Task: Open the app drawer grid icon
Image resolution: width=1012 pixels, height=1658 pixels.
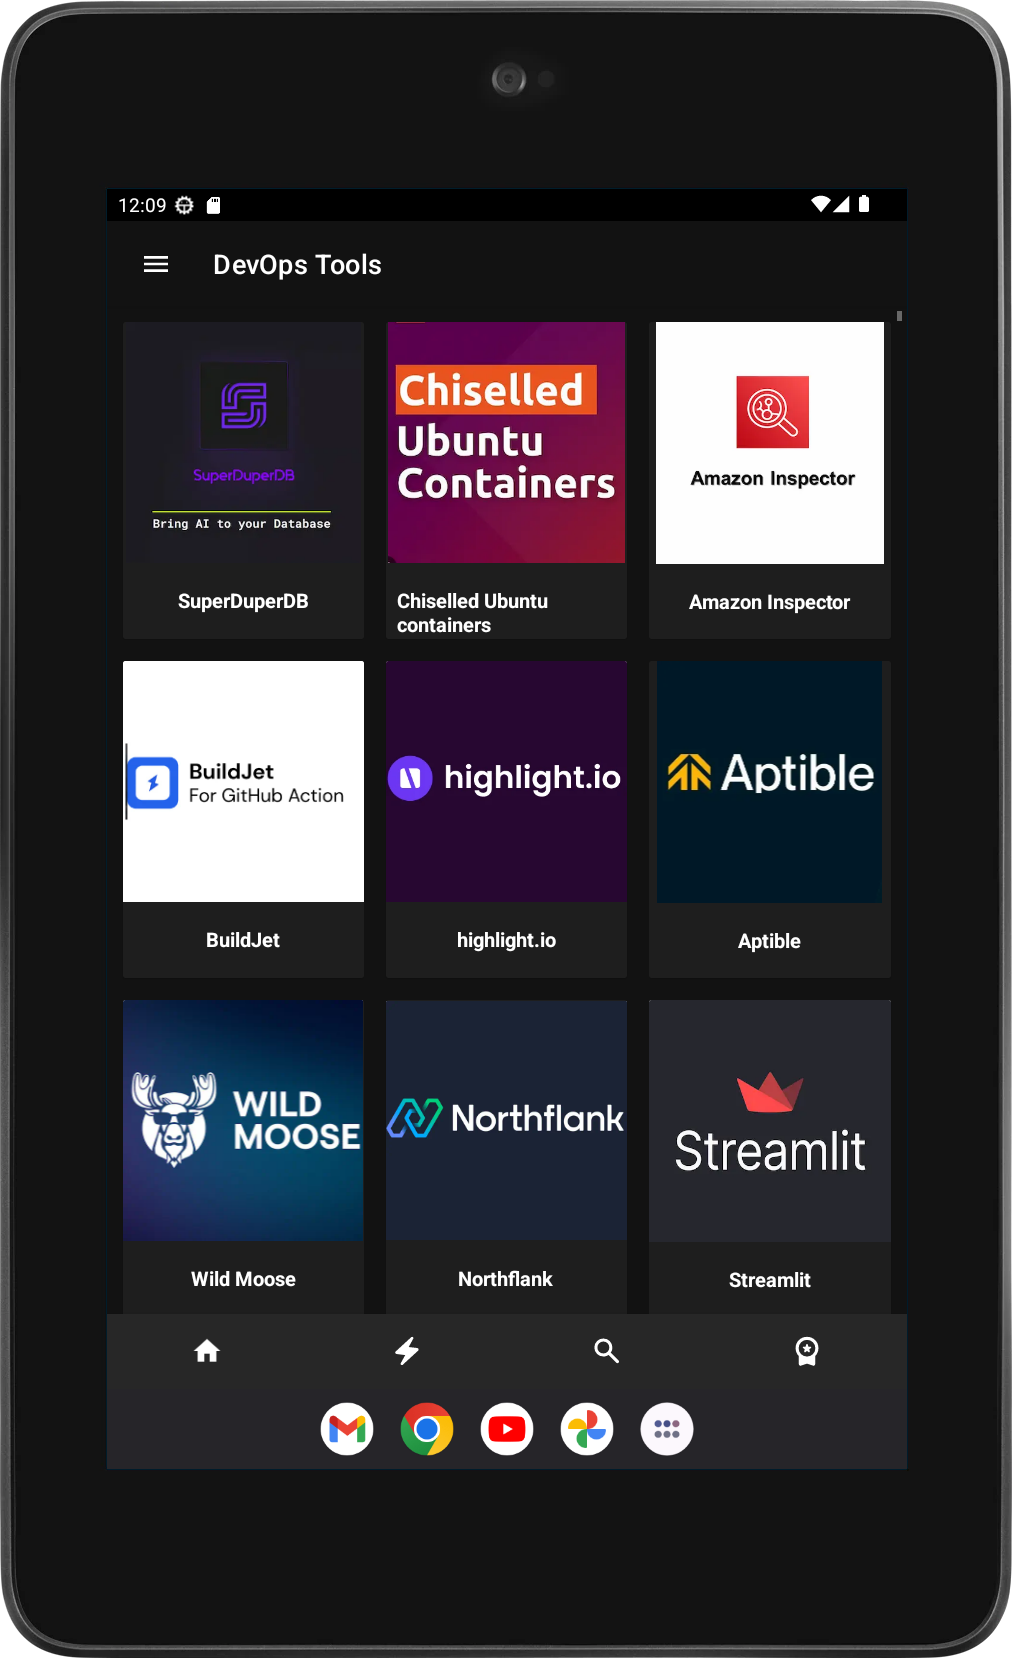Action: click(x=667, y=1429)
